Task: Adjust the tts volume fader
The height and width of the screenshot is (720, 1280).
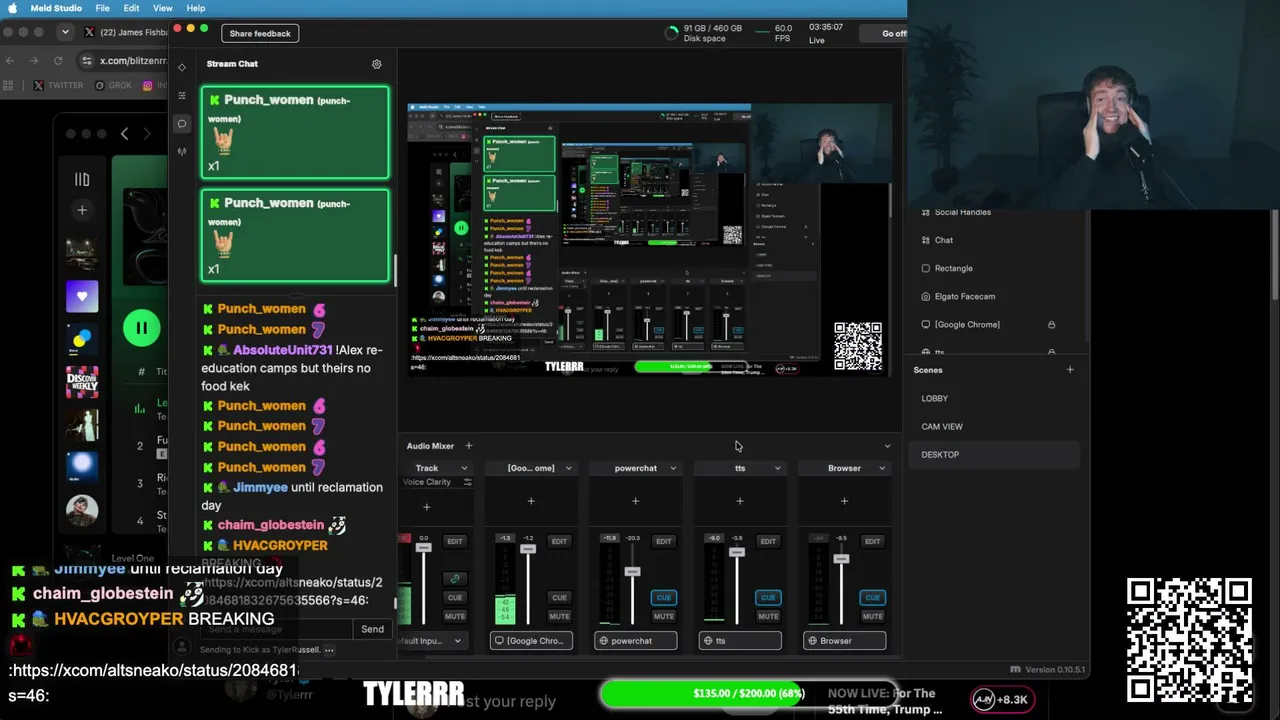Action: coord(737,552)
